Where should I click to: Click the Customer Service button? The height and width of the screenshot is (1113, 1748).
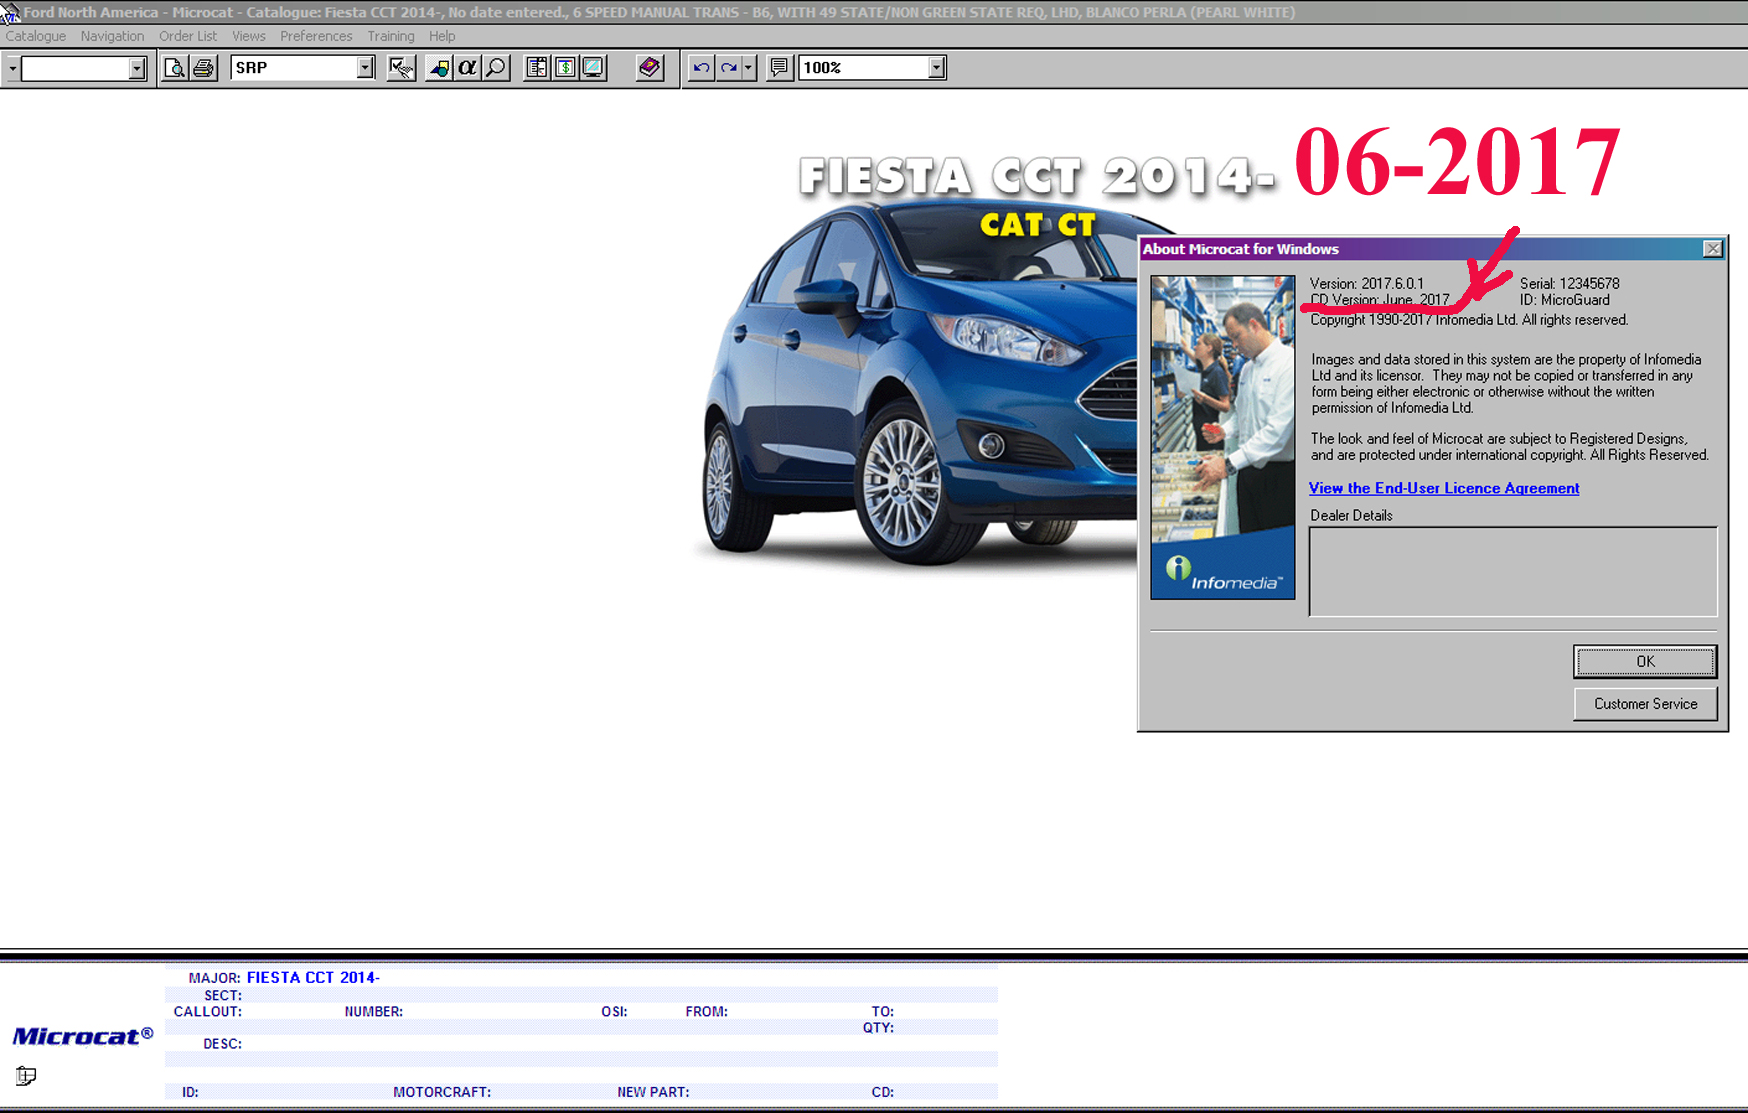[x=1645, y=704]
